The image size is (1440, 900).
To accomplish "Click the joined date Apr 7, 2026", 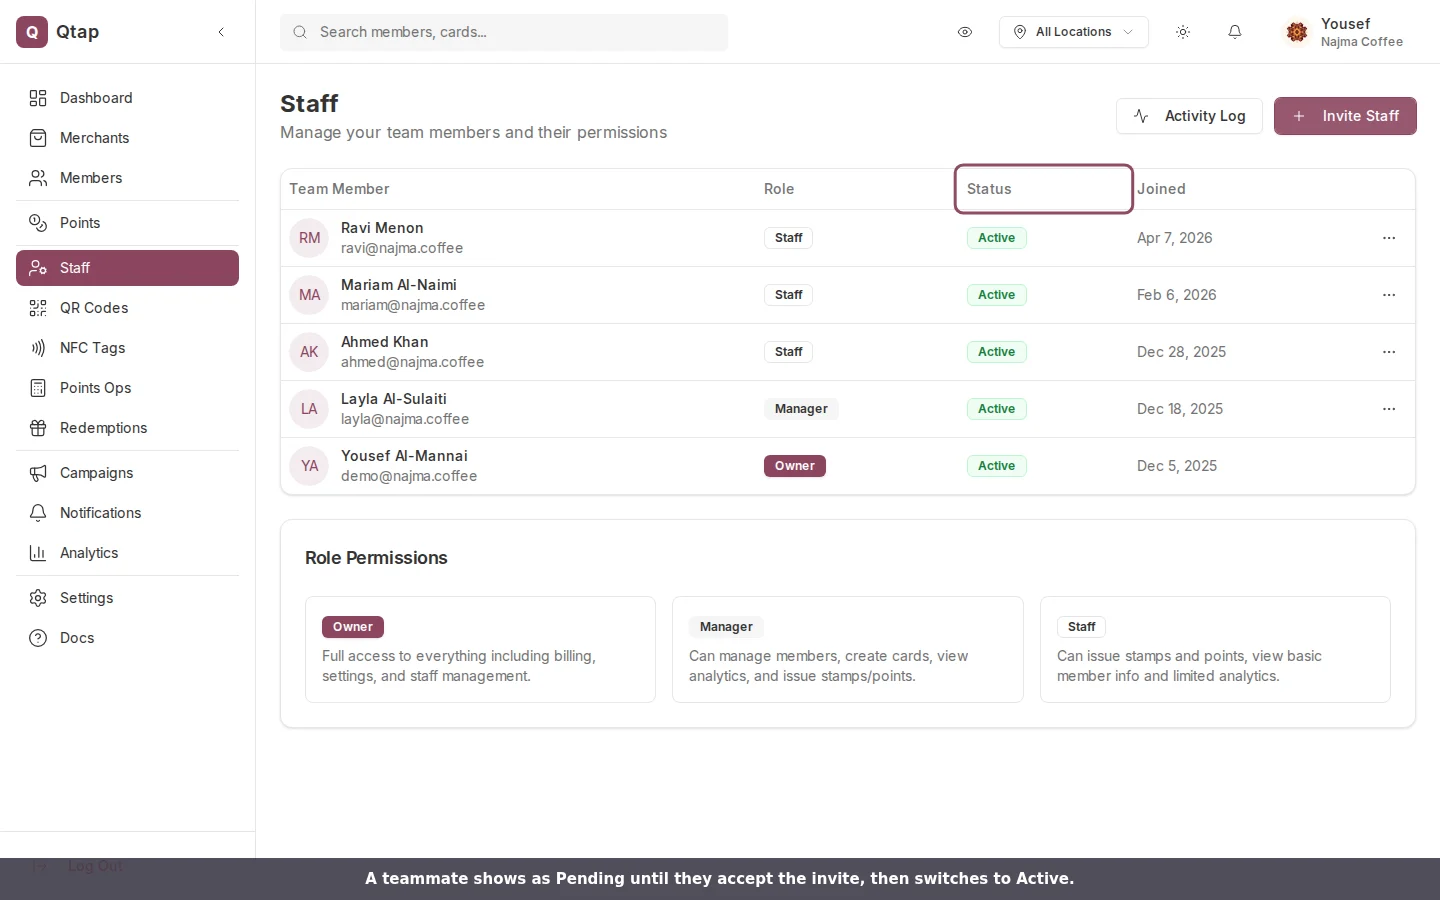I will point(1175,238).
